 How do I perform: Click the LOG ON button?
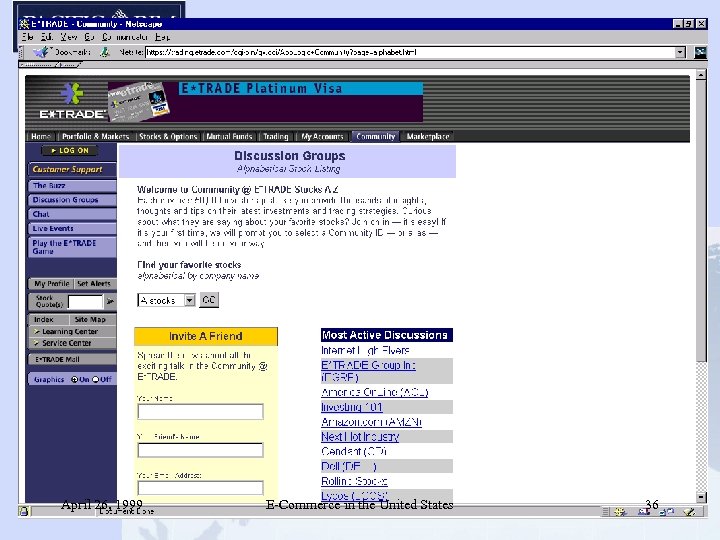70,151
